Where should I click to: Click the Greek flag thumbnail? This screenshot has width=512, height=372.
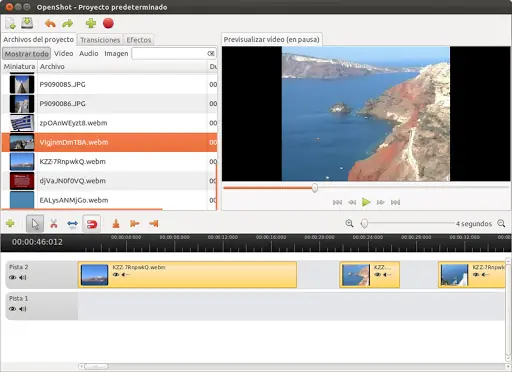point(22,123)
